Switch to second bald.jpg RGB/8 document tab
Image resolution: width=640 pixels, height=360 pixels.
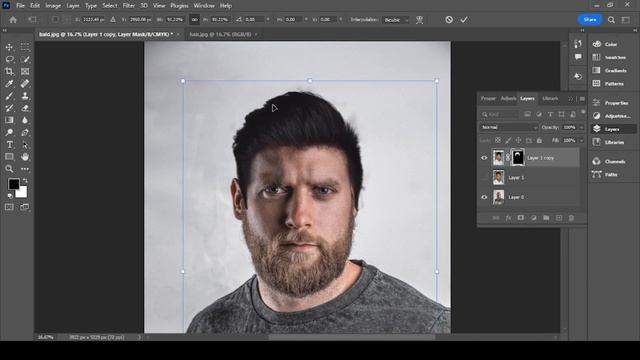coord(220,34)
